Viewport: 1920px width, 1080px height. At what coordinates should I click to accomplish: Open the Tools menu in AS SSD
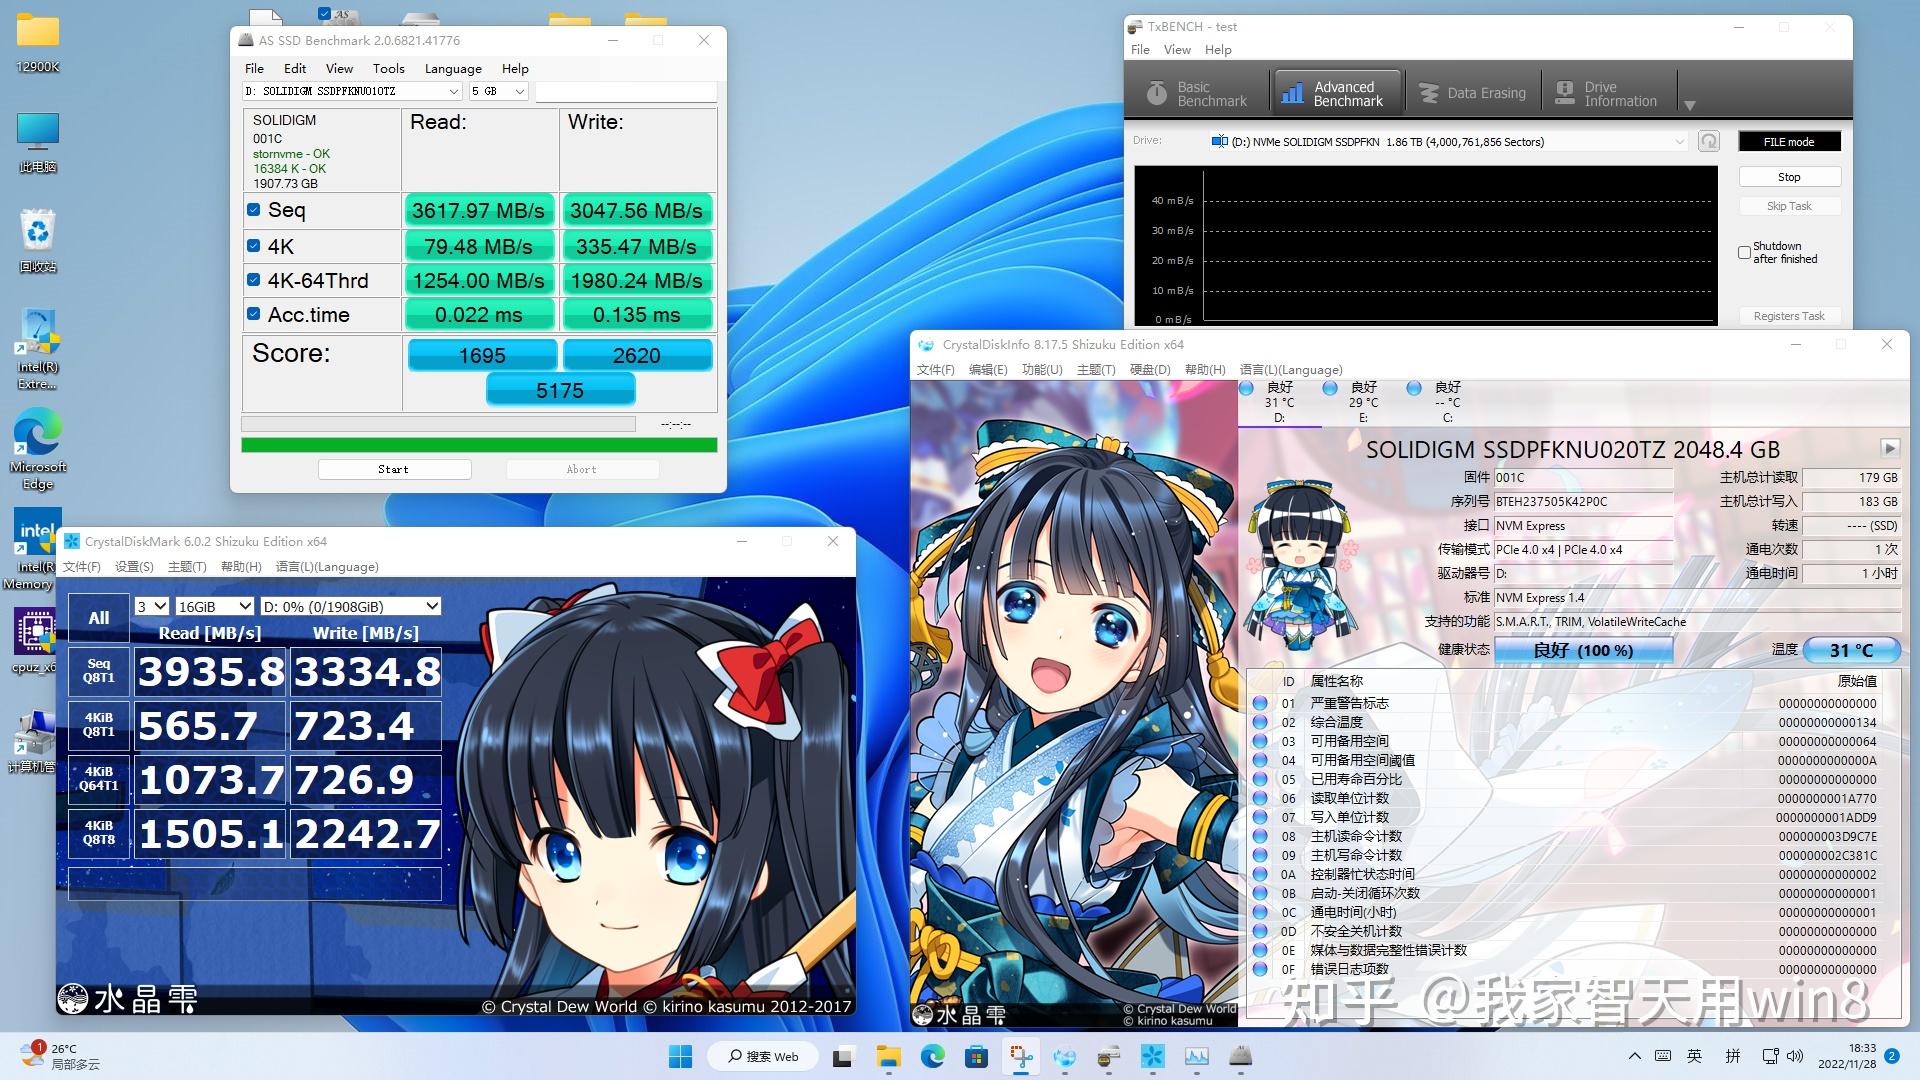click(x=388, y=68)
